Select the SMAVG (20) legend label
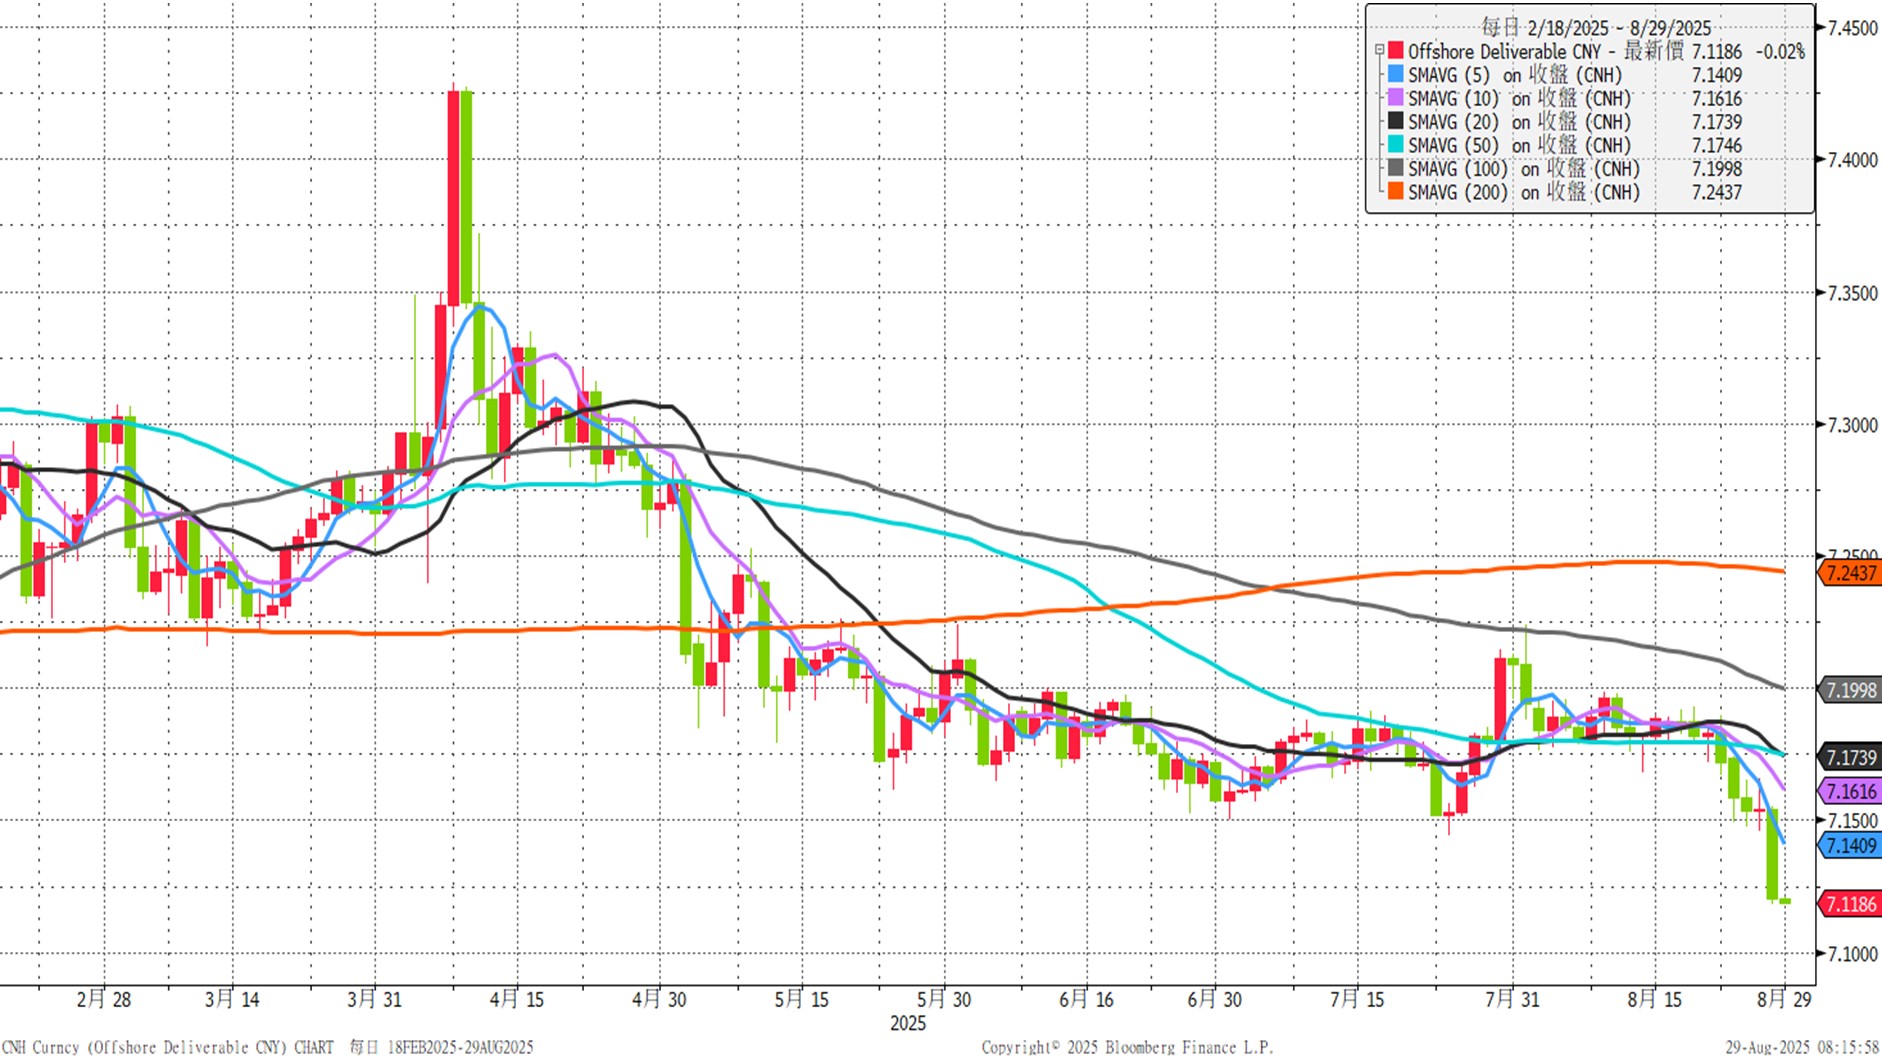This screenshot has width=1882, height=1058. (1519, 122)
